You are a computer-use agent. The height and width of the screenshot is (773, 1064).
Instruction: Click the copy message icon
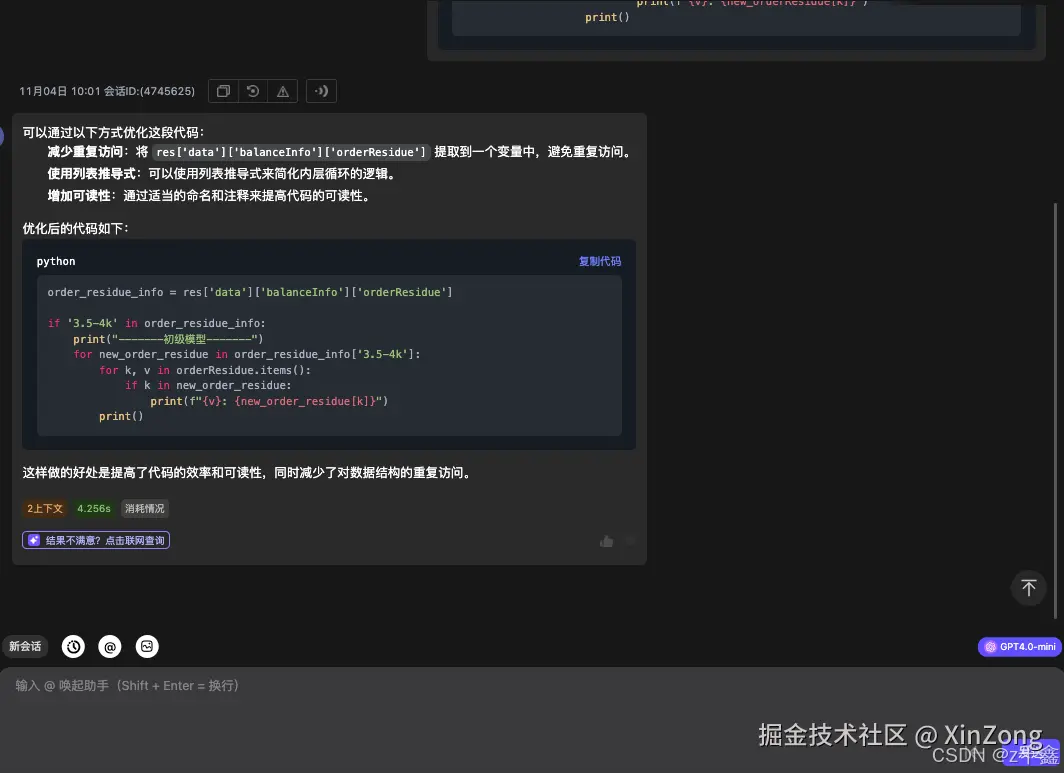pyautogui.click(x=223, y=91)
